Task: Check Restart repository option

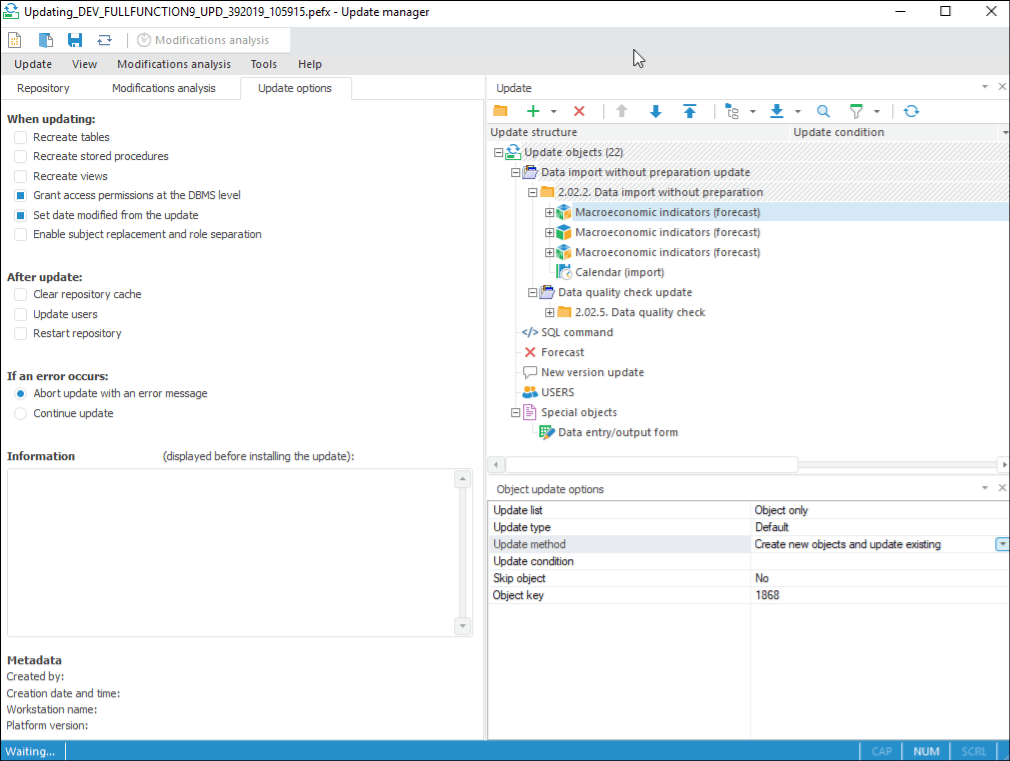Action: (x=21, y=333)
